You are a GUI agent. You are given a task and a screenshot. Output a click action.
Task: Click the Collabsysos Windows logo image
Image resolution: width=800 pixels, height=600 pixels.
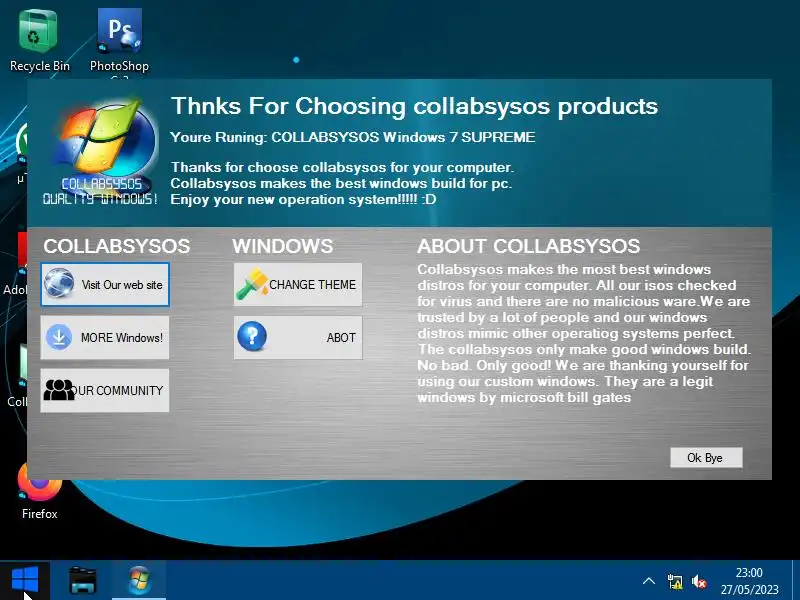pos(102,153)
